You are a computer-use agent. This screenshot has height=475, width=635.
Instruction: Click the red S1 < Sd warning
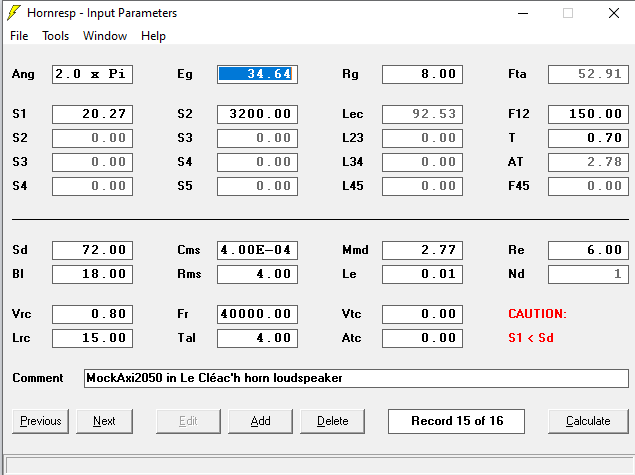point(531,338)
